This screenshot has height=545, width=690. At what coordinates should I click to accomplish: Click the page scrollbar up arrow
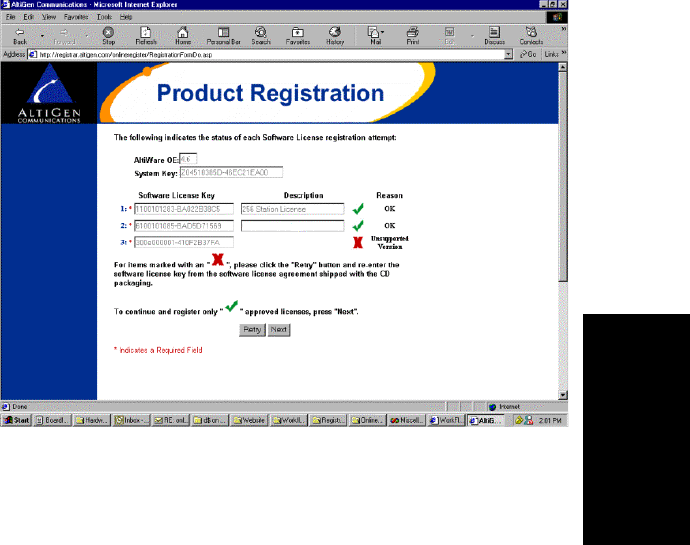pos(562,67)
